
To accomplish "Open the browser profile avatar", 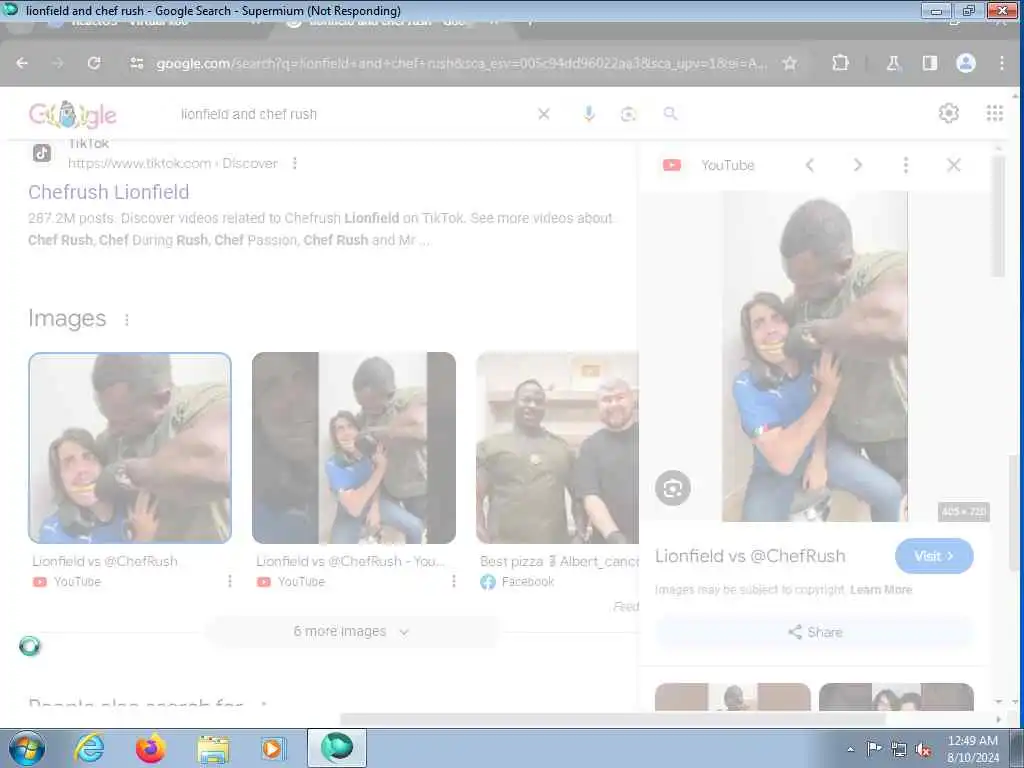I will coord(966,63).
